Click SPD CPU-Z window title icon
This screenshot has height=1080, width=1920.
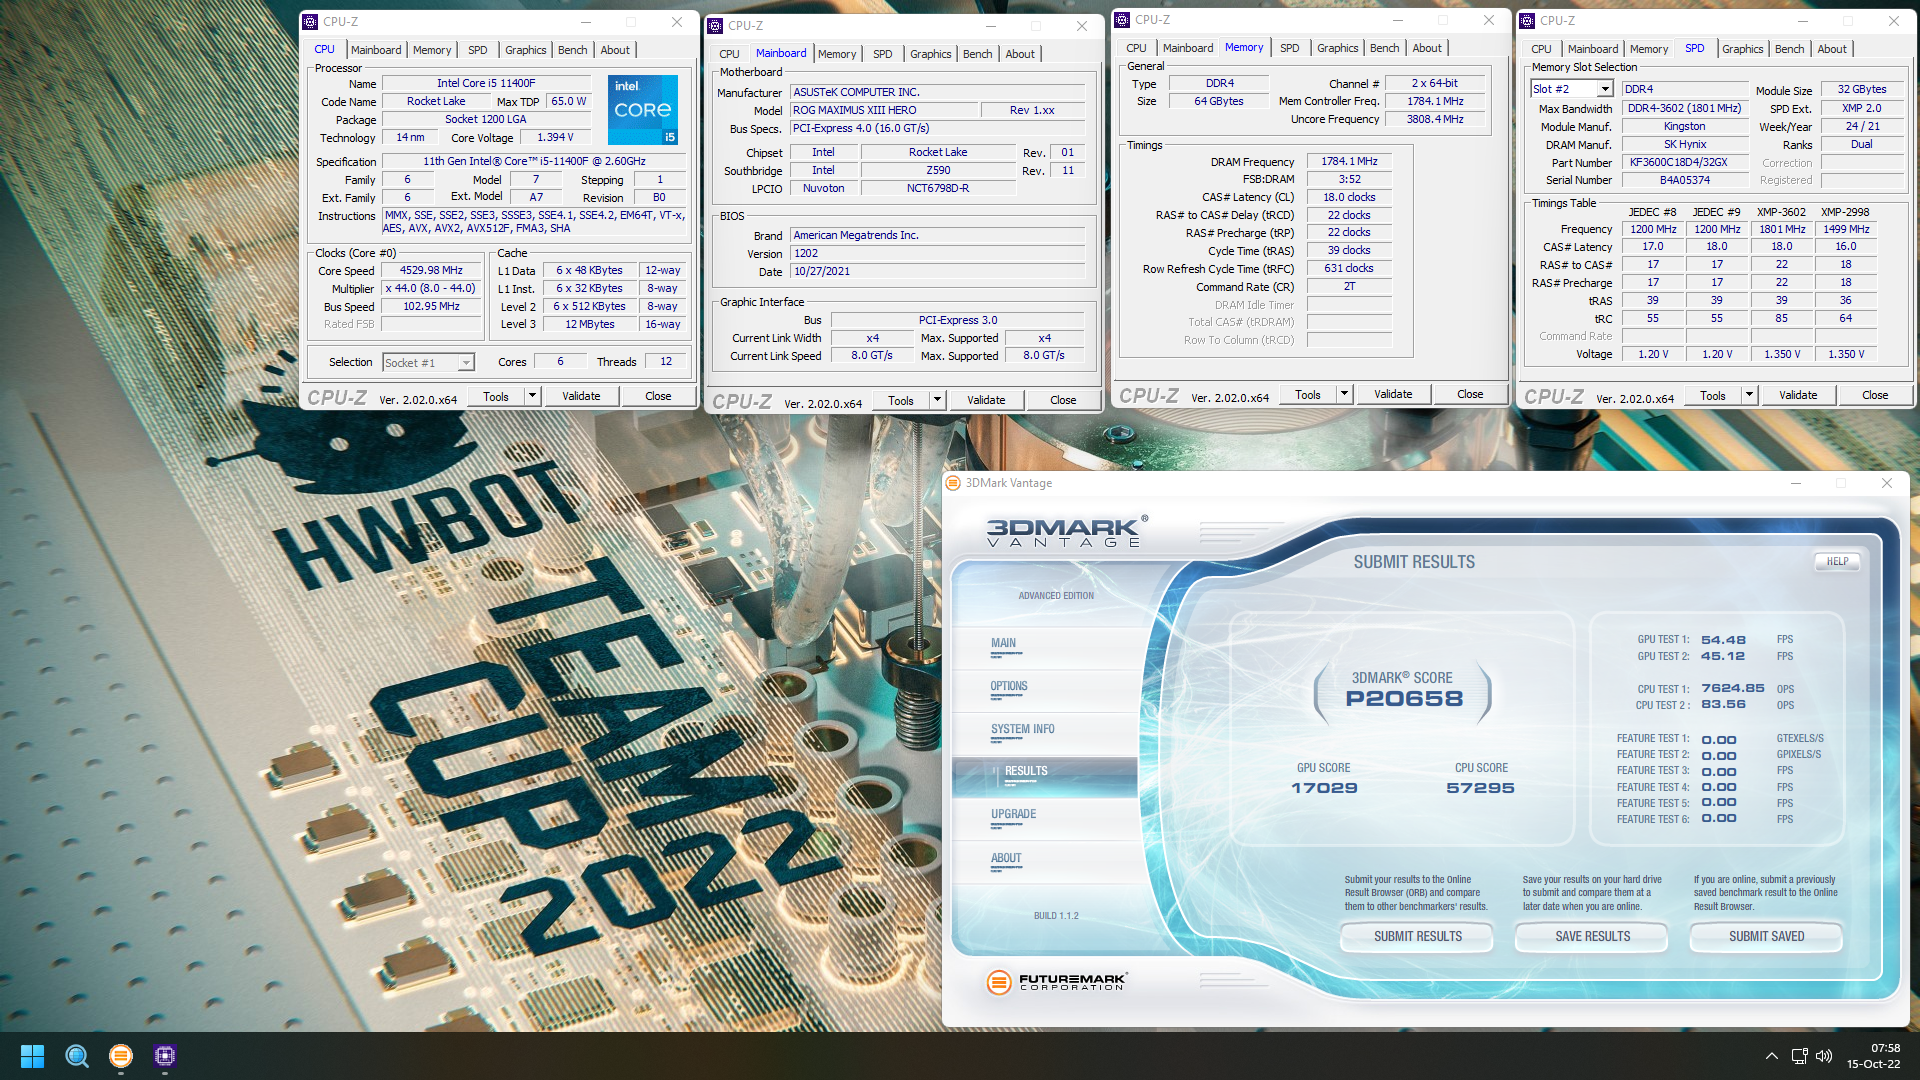point(1528,21)
